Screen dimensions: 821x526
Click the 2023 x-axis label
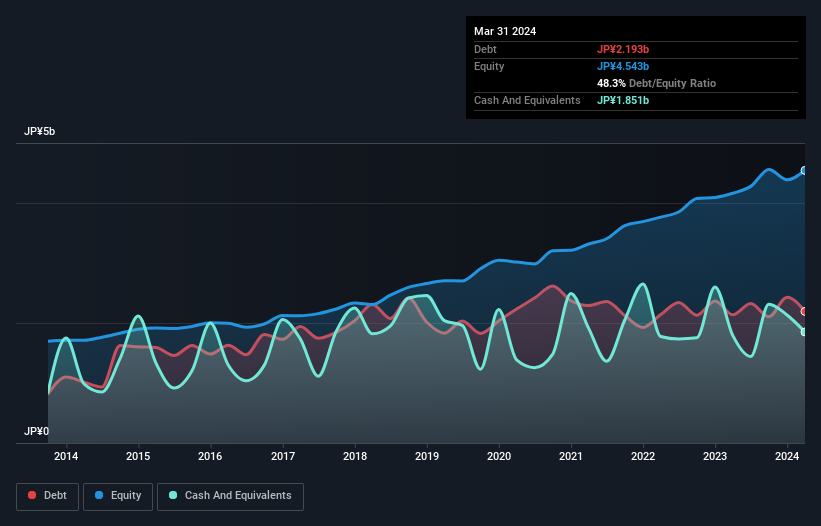point(715,456)
